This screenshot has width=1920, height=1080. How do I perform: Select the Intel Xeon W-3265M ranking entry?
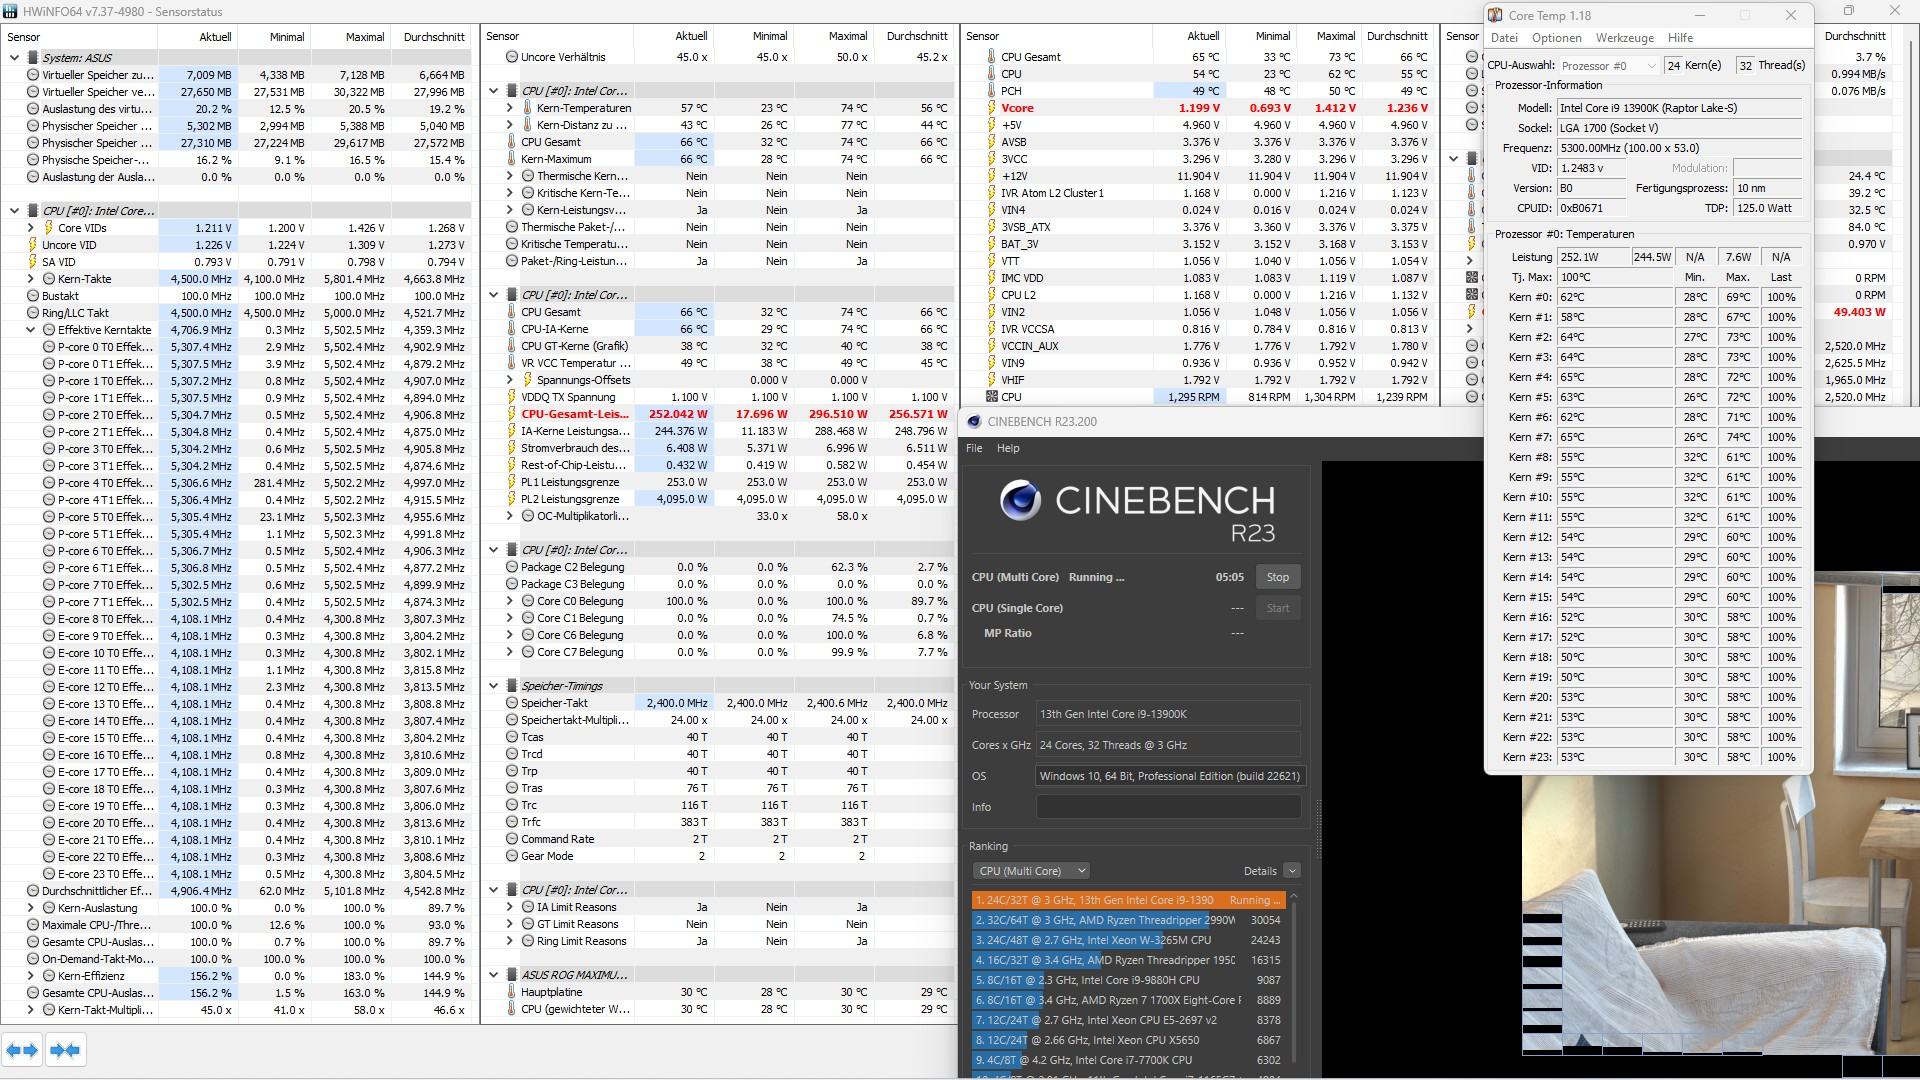point(1128,940)
